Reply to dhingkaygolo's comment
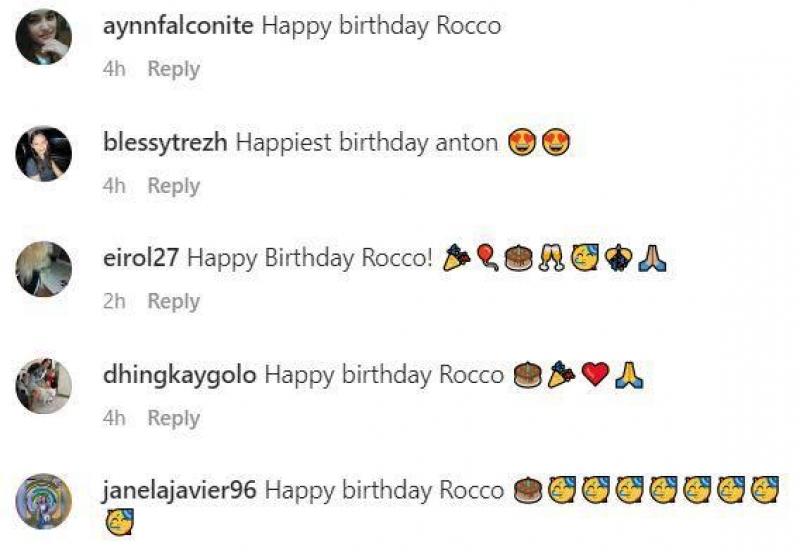Viewport: 800px width, 552px height. (x=174, y=418)
